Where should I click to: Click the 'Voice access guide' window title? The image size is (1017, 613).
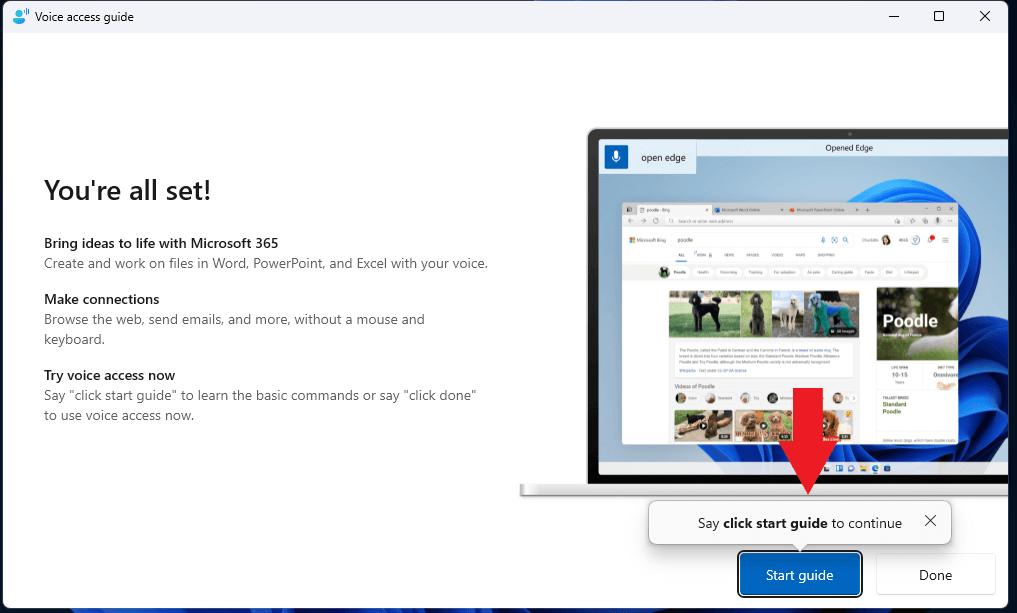tap(84, 17)
